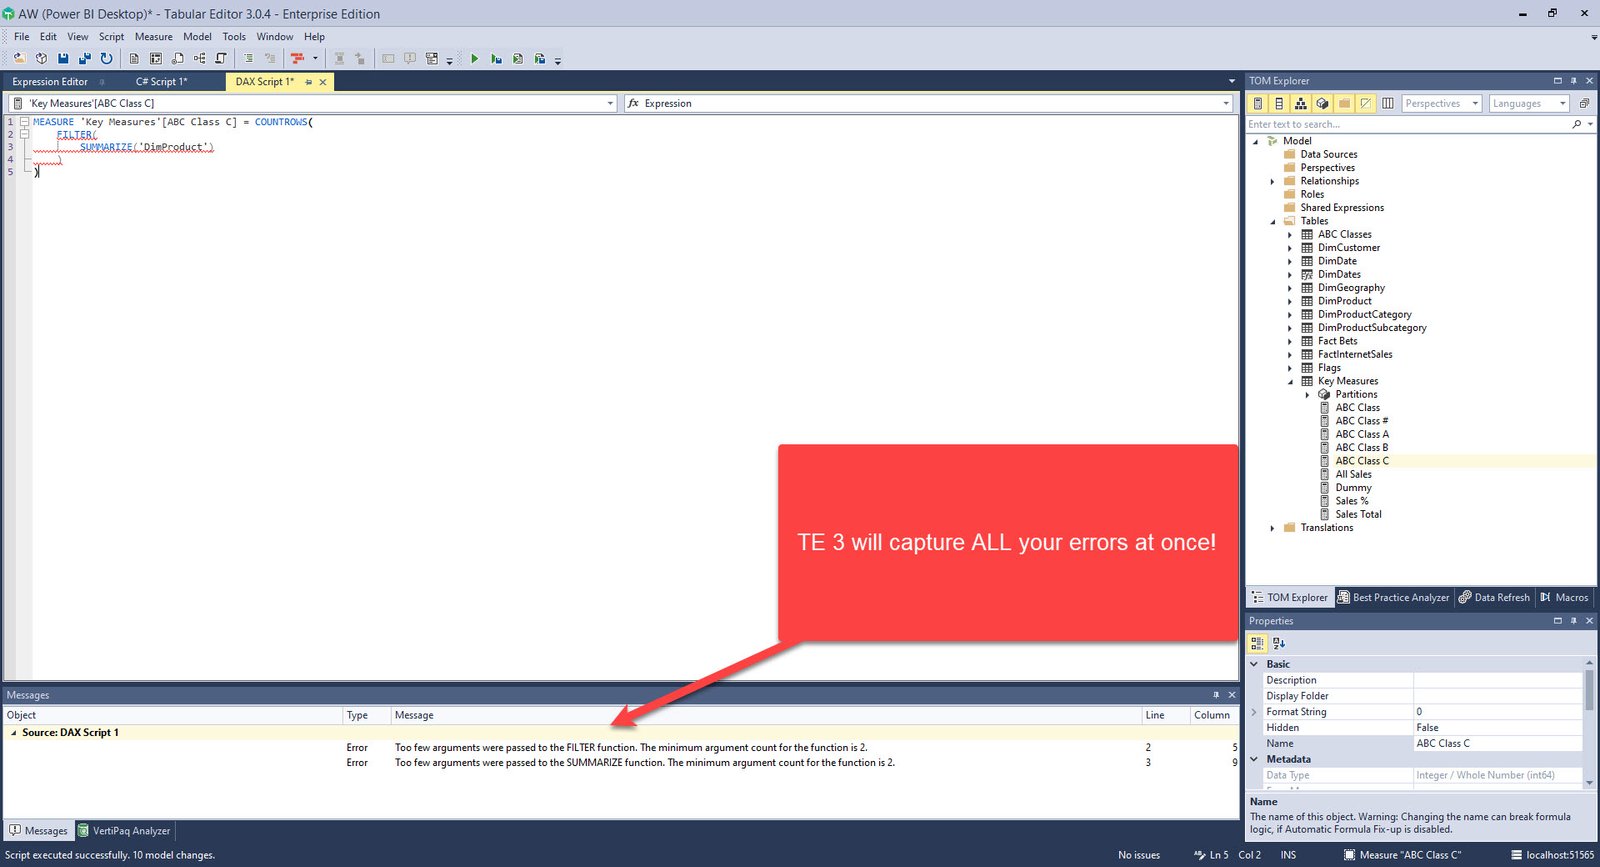Switch to the Expression Editor tab
1600x867 pixels.
pyautogui.click(x=50, y=82)
